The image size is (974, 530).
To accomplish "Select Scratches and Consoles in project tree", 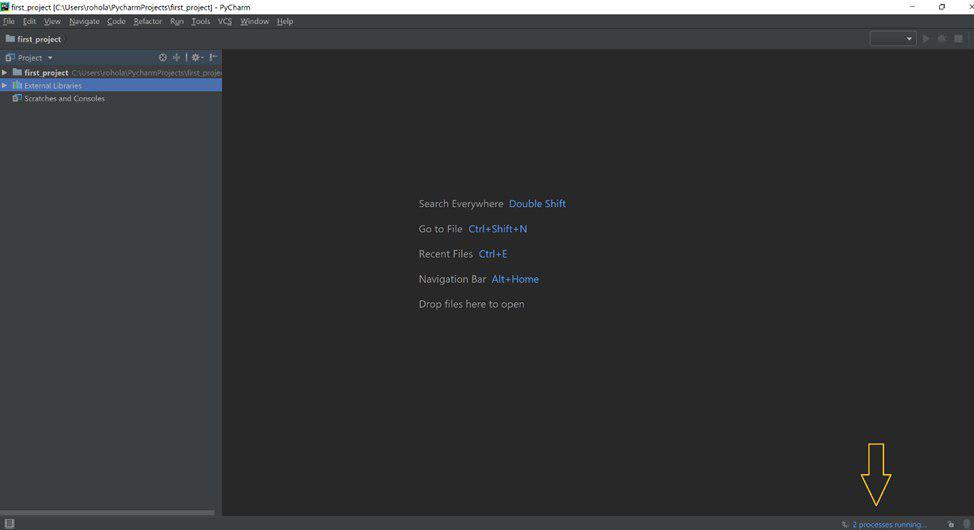I will coord(64,99).
